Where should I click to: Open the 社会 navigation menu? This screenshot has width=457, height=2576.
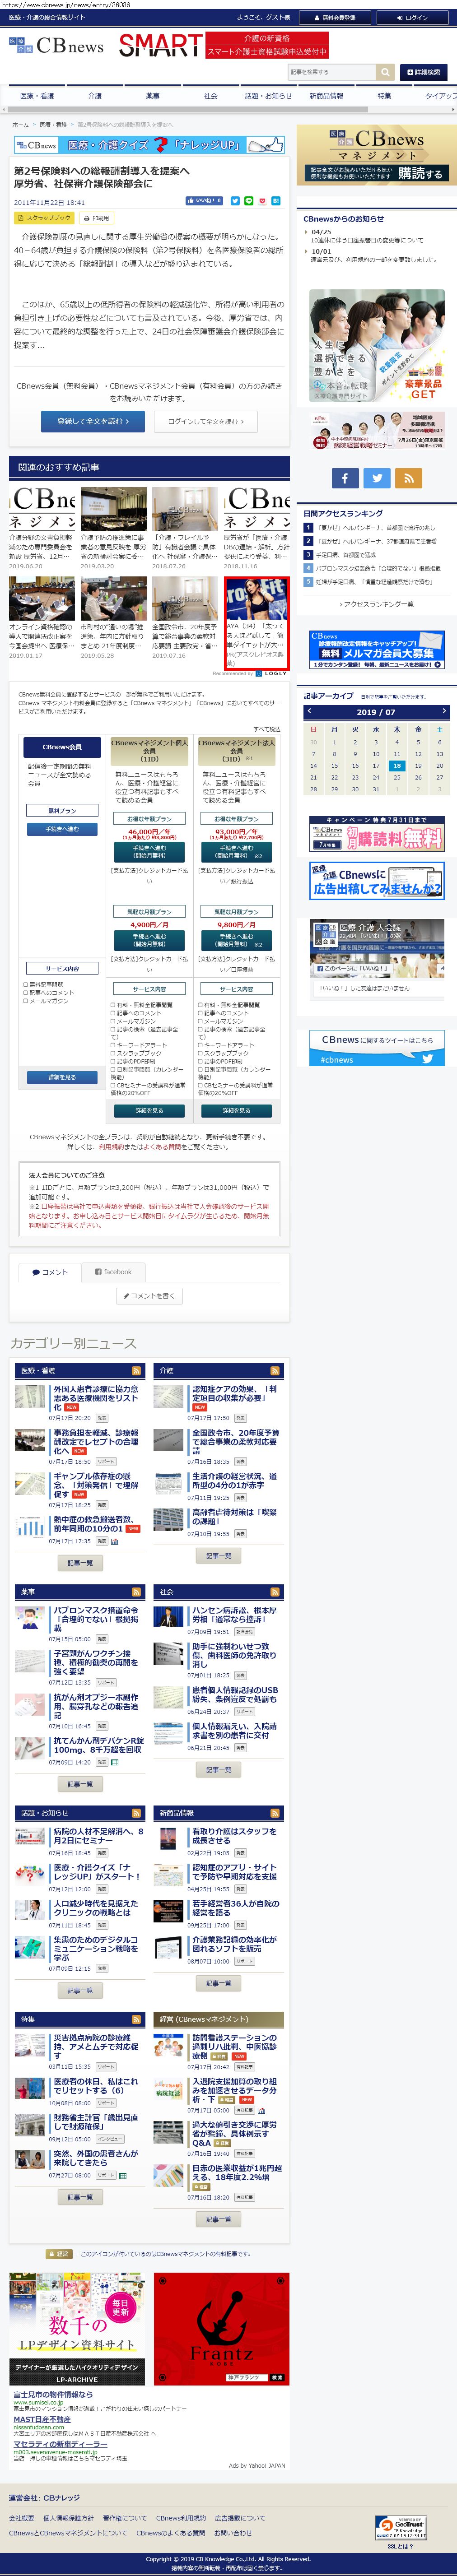click(211, 96)
